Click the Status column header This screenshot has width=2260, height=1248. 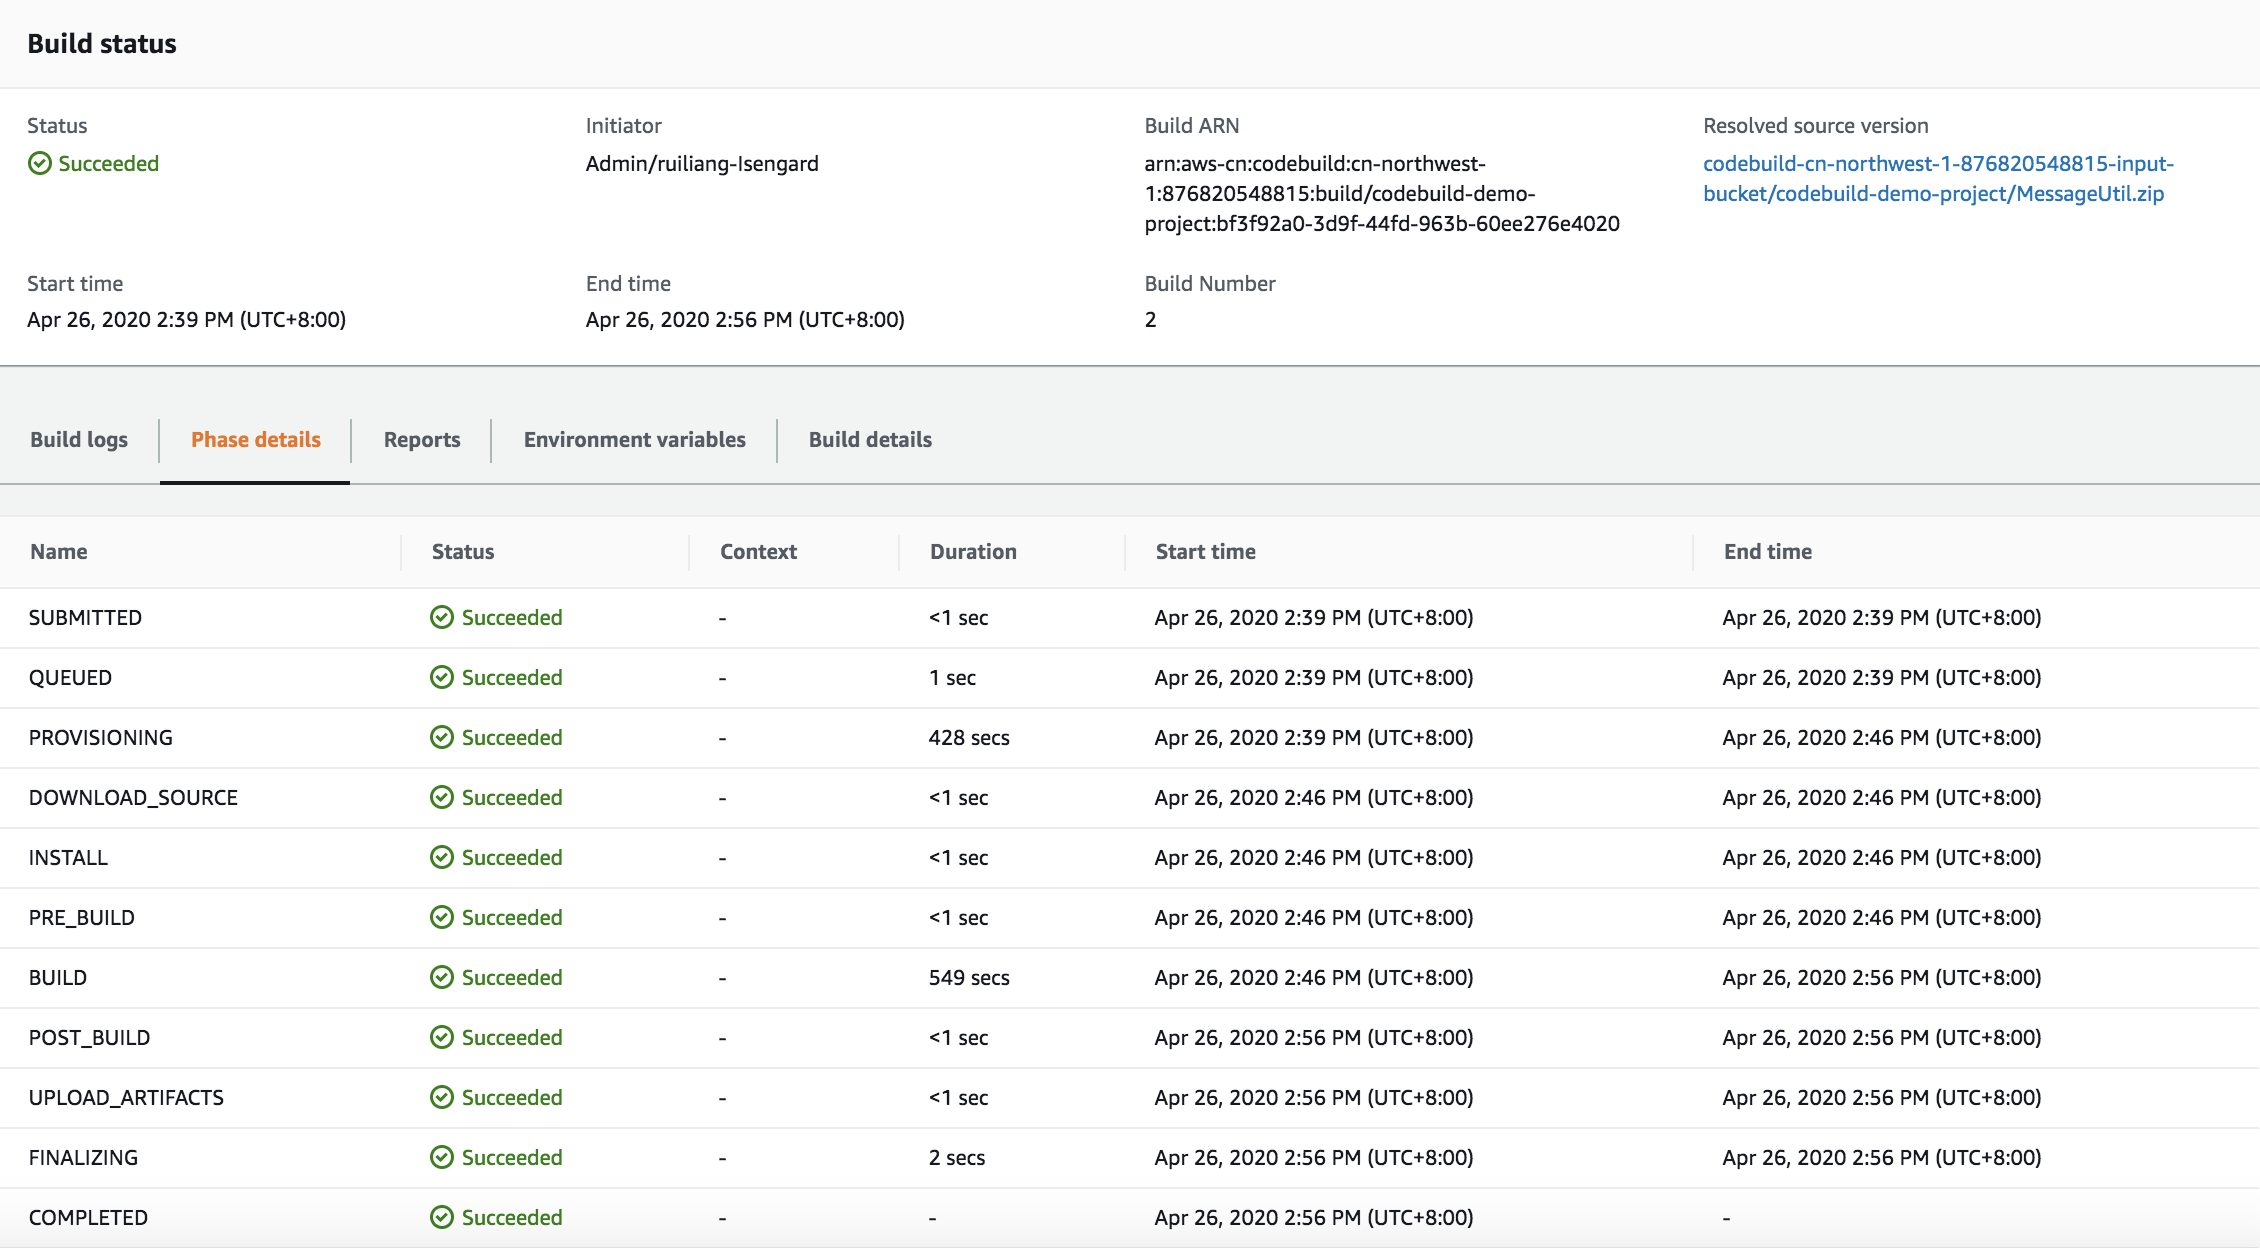click(x=463, y=552)
